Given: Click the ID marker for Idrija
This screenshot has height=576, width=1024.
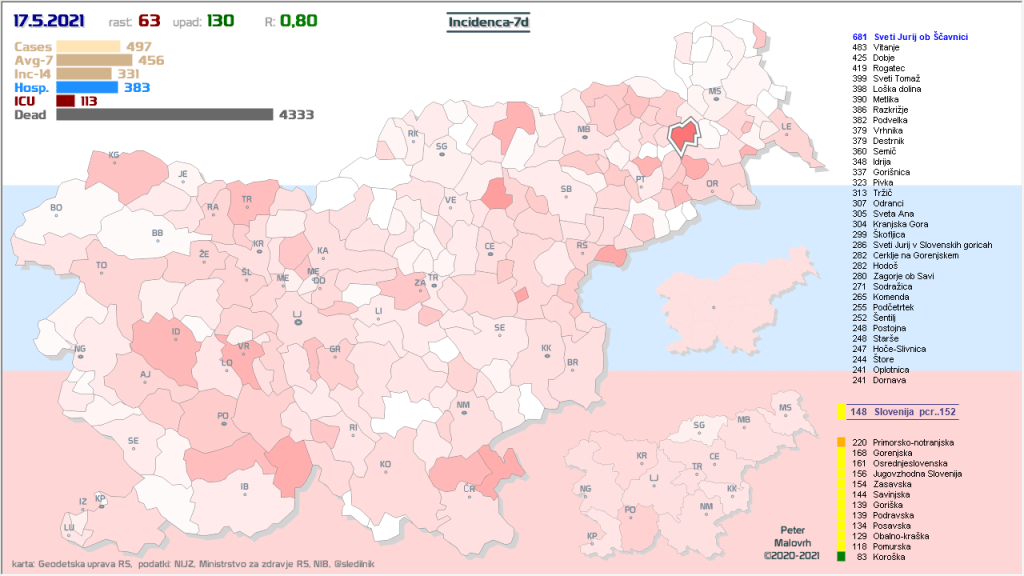Looking at the screenshot, I should (x=176, y=332).
